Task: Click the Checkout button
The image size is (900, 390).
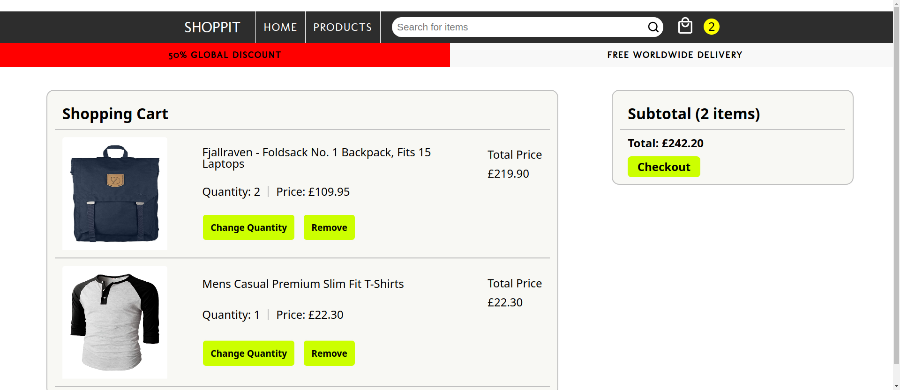Action: click(x=664, y=167)
